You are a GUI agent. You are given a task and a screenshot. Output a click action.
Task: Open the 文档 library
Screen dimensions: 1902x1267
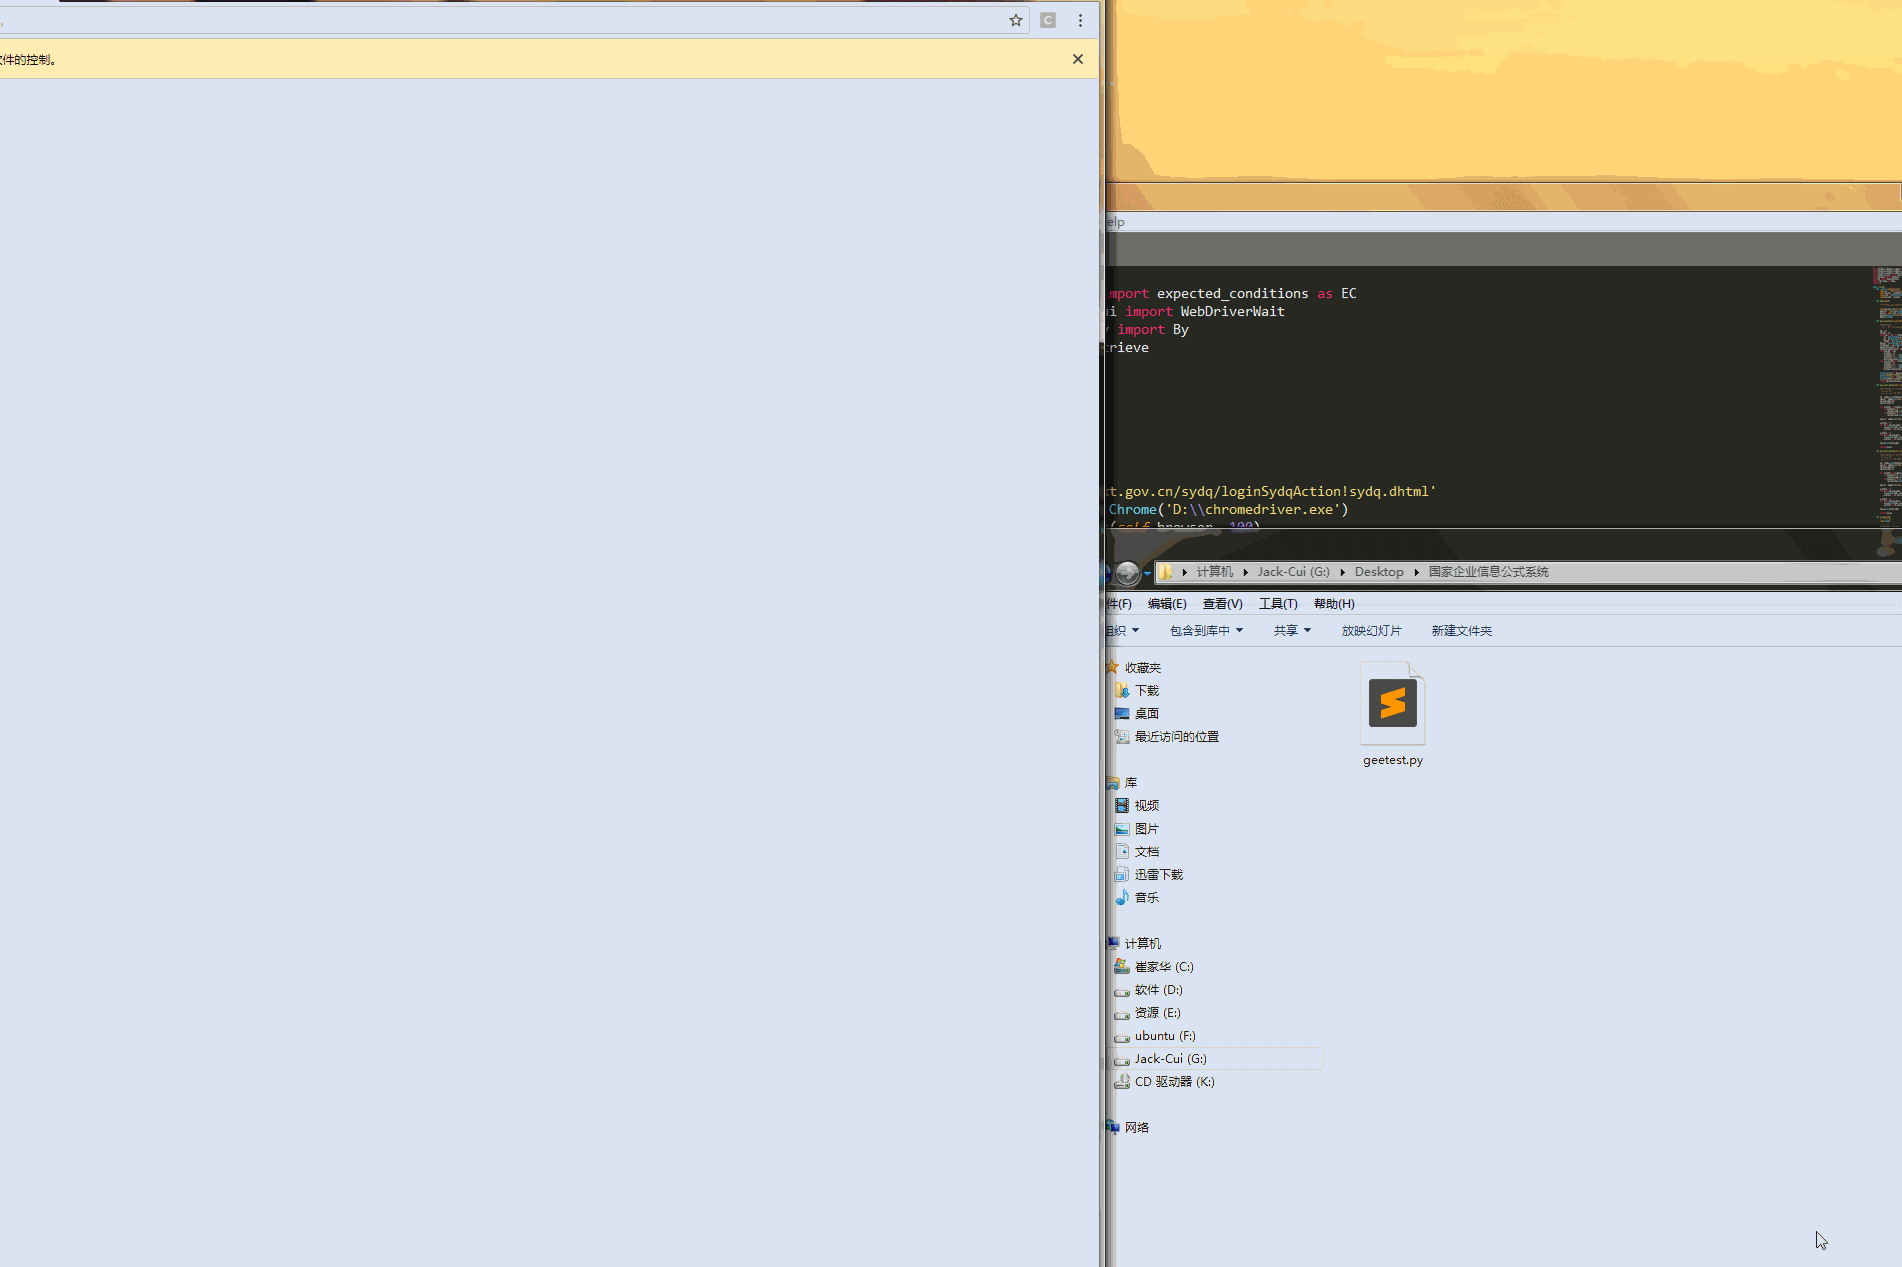1146,852
